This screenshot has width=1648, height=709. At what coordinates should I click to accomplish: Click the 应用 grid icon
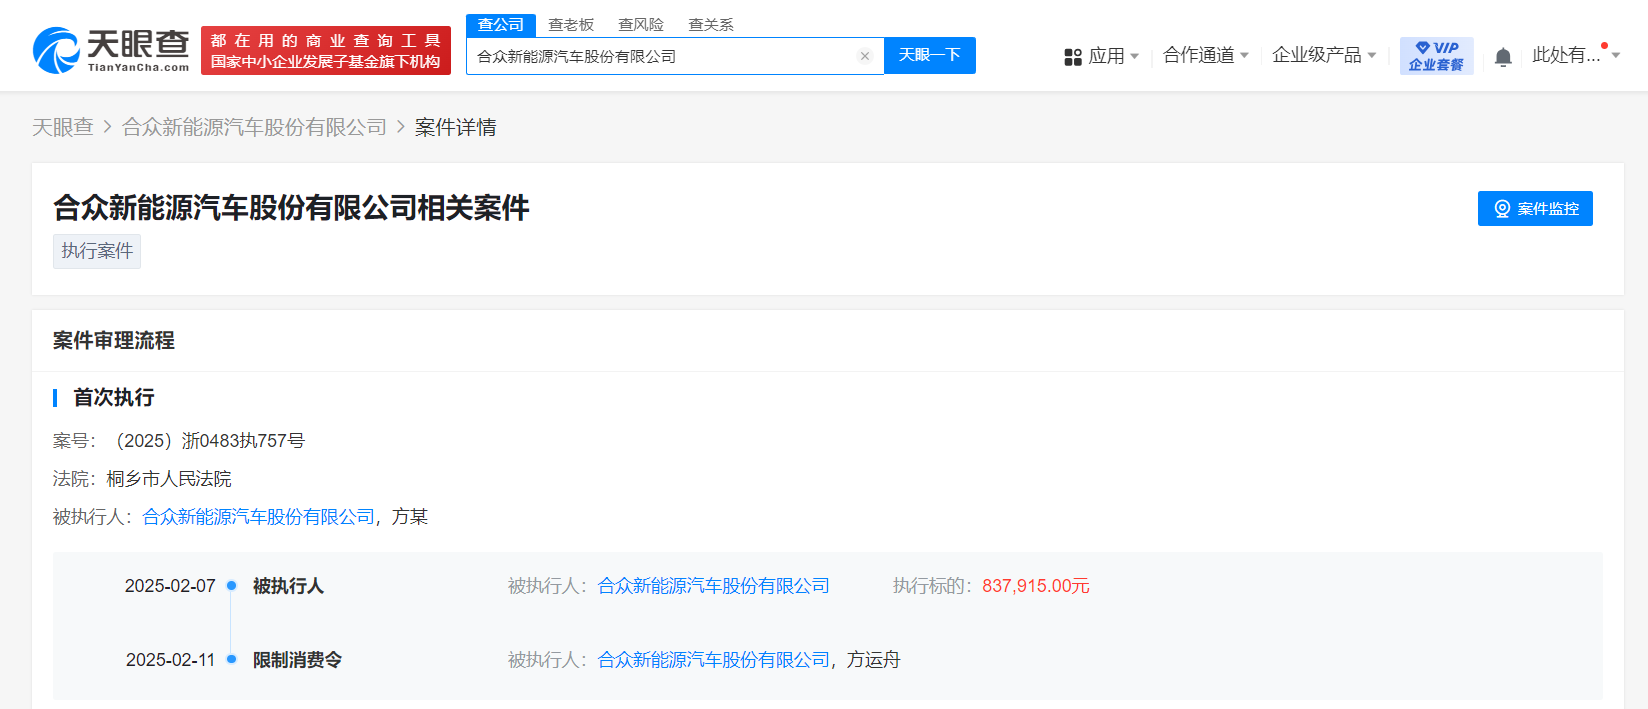click(1073, 57)
